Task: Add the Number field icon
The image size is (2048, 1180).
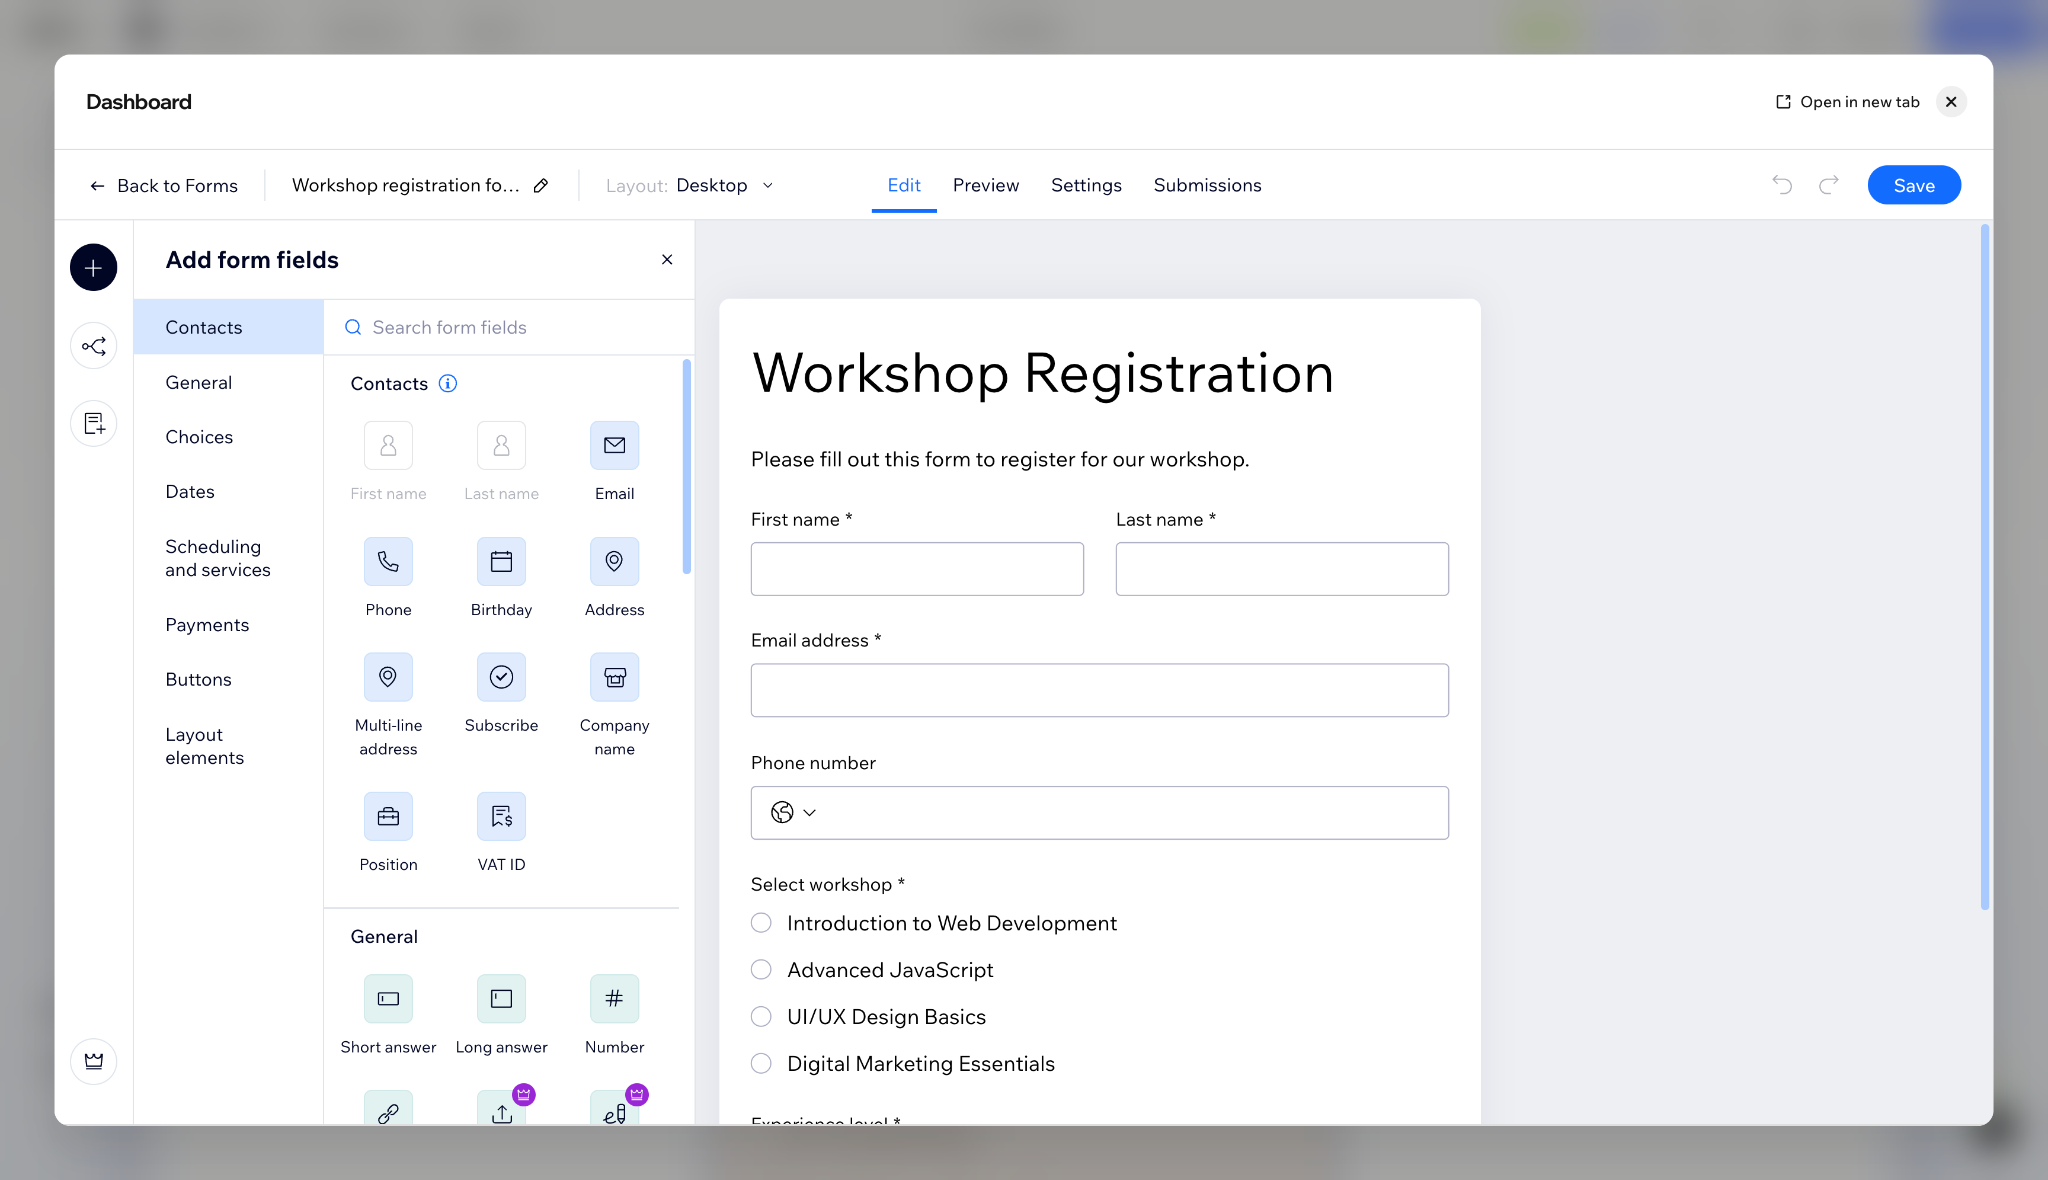Action: pos(614,999)
